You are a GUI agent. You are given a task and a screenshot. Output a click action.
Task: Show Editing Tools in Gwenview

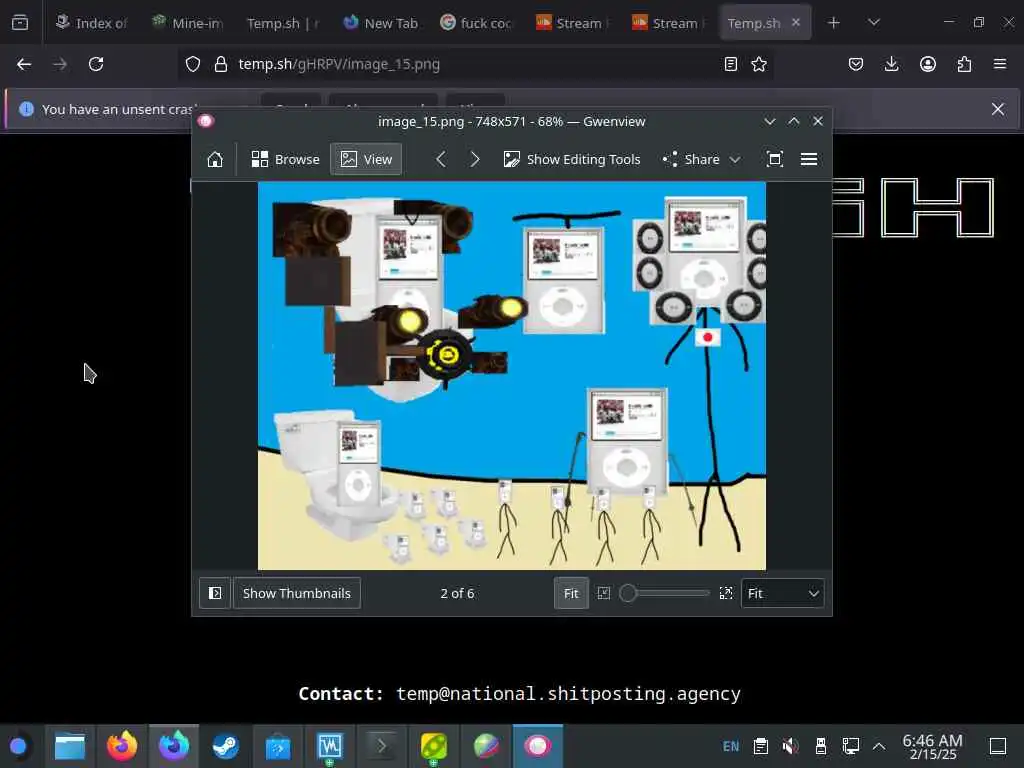571,159
